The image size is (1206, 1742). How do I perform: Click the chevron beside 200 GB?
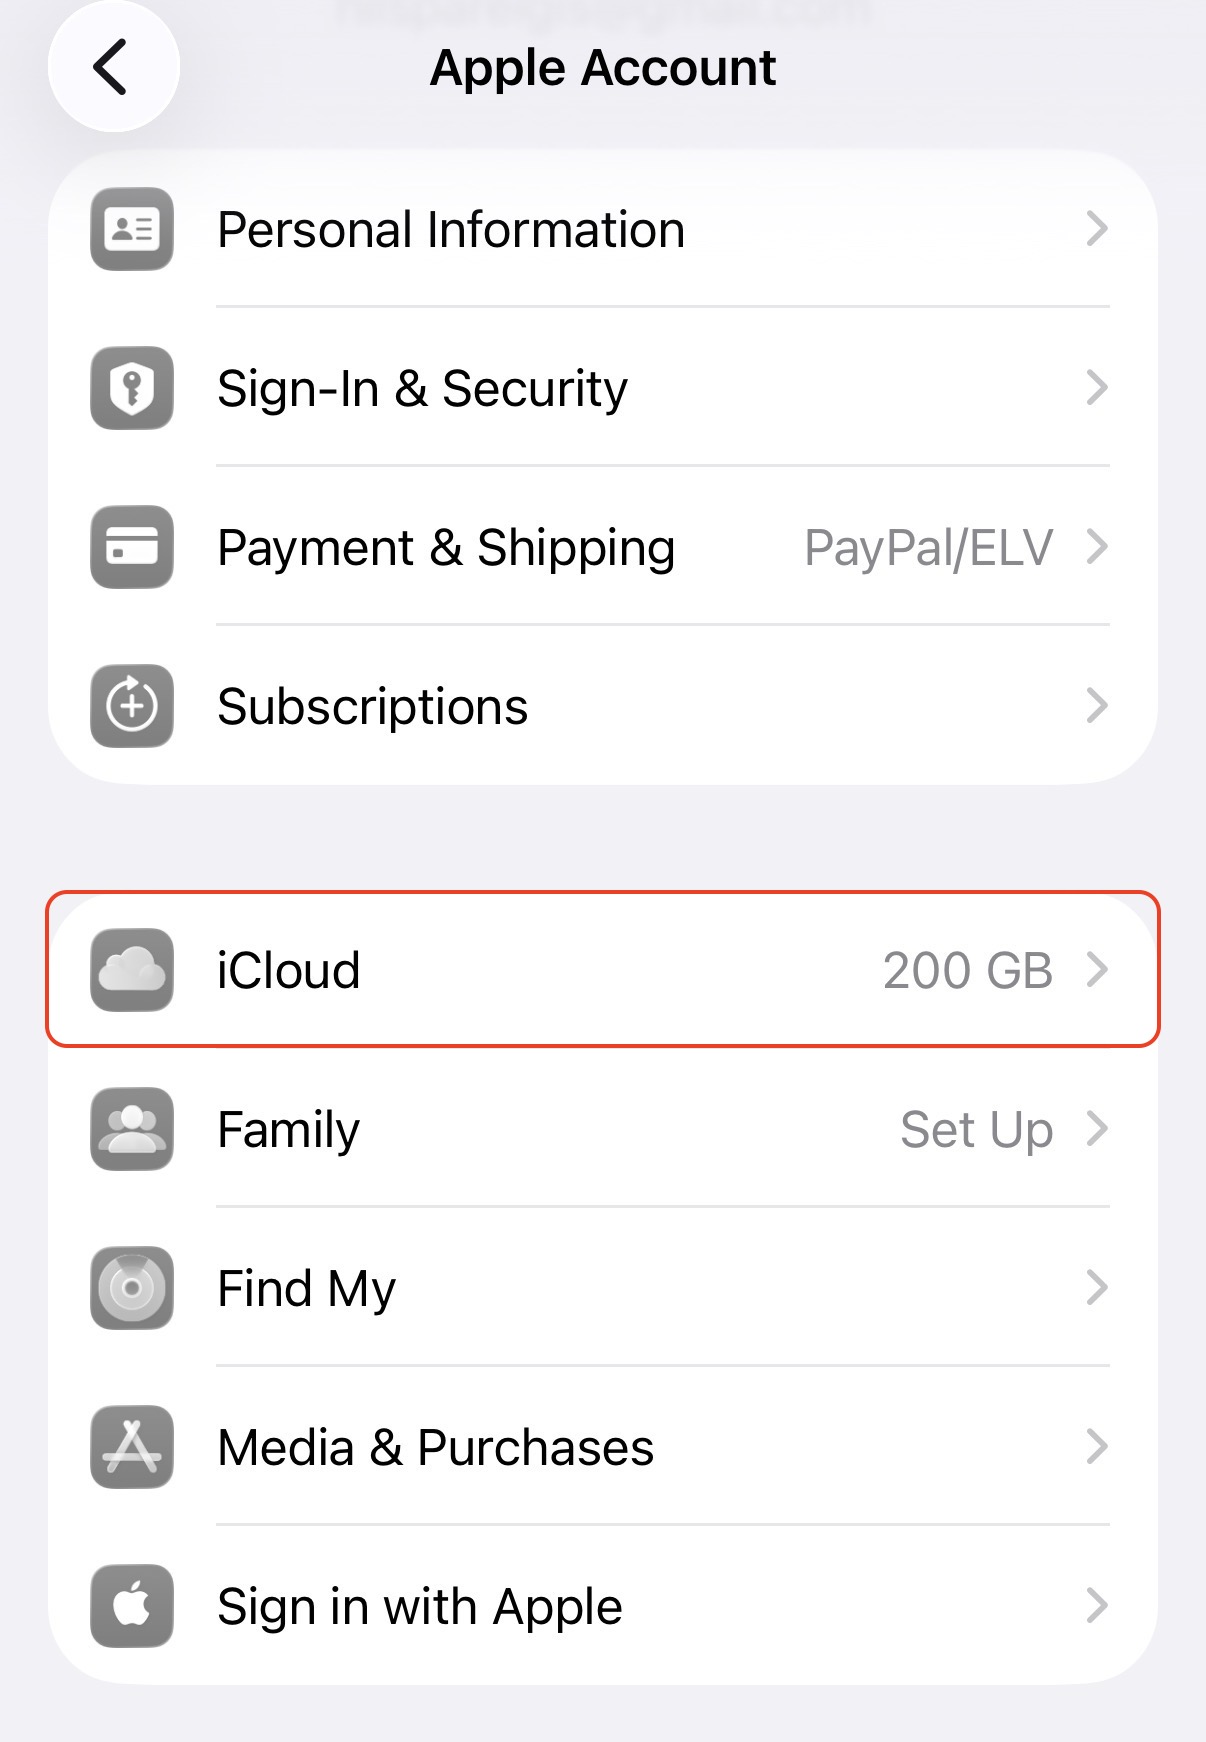click(x=1097, y=970)
